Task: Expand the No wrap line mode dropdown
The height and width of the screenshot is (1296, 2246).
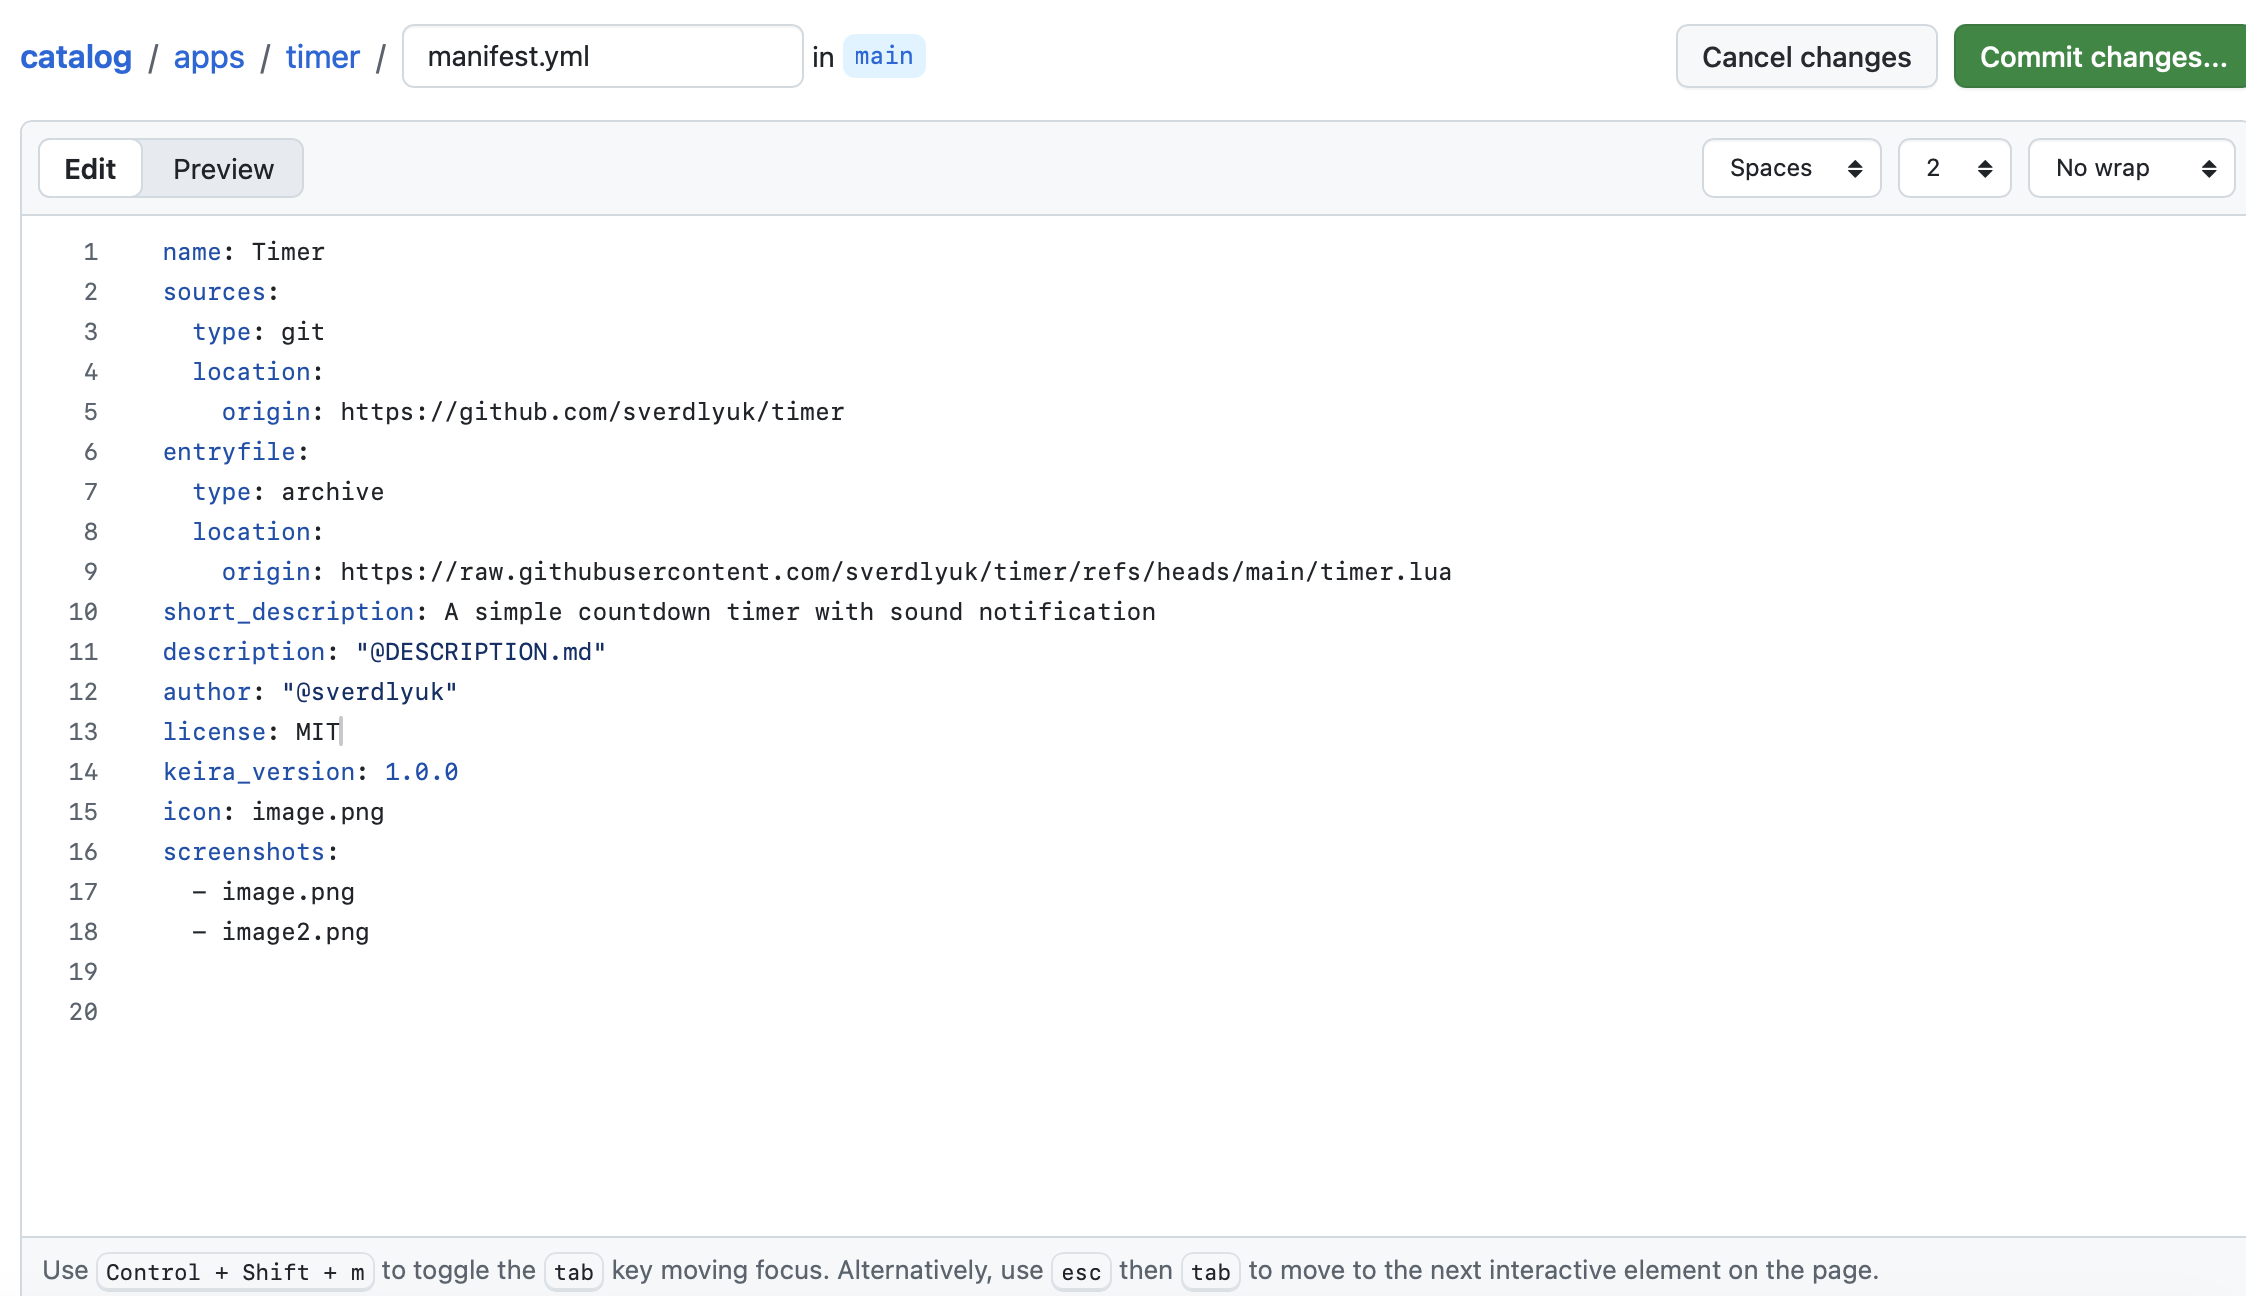Action: coord(2131,168)
